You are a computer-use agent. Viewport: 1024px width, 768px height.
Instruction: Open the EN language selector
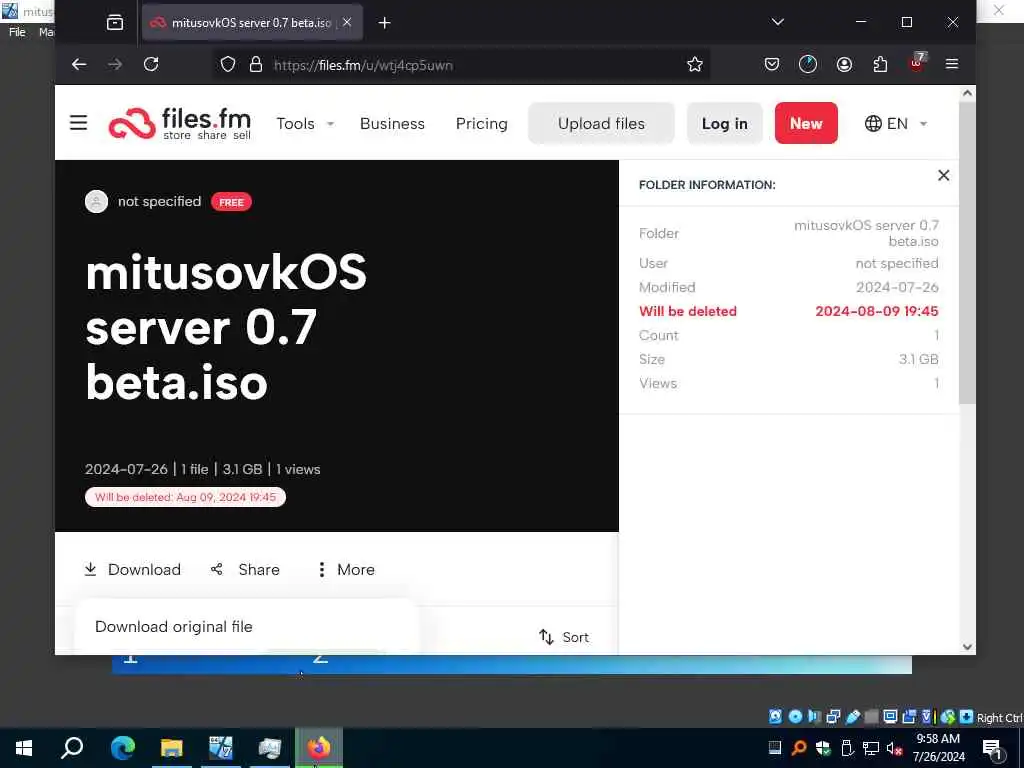[896, 123]
